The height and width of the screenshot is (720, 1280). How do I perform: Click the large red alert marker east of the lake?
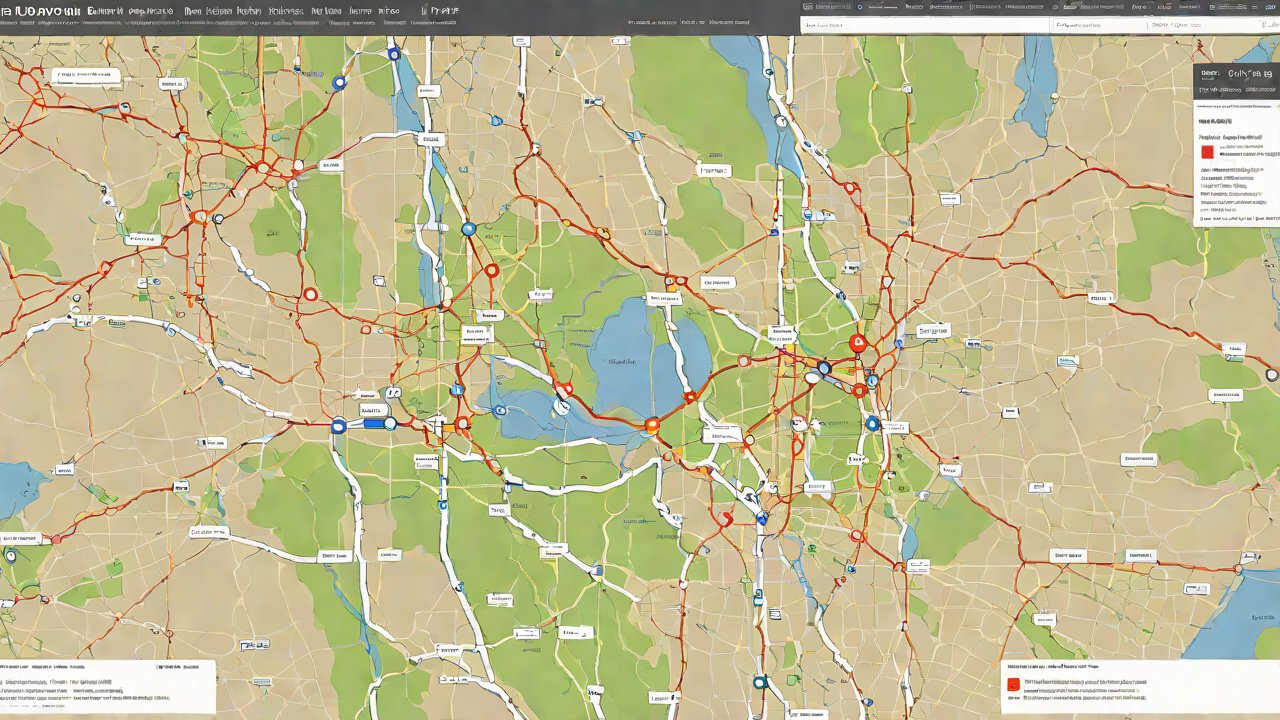[x=857, y=344]
